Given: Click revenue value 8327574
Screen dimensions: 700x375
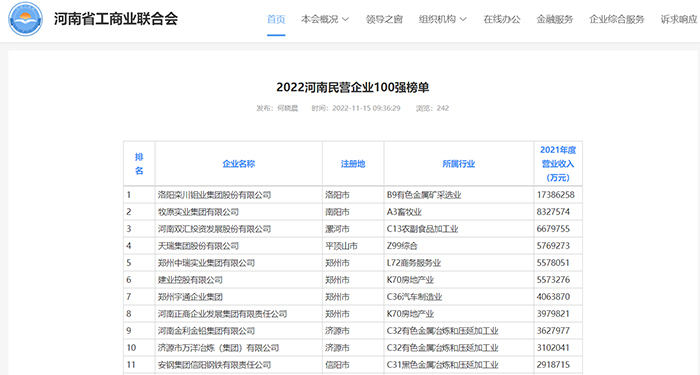Looking at the screenshot, I should pos(553,212).
